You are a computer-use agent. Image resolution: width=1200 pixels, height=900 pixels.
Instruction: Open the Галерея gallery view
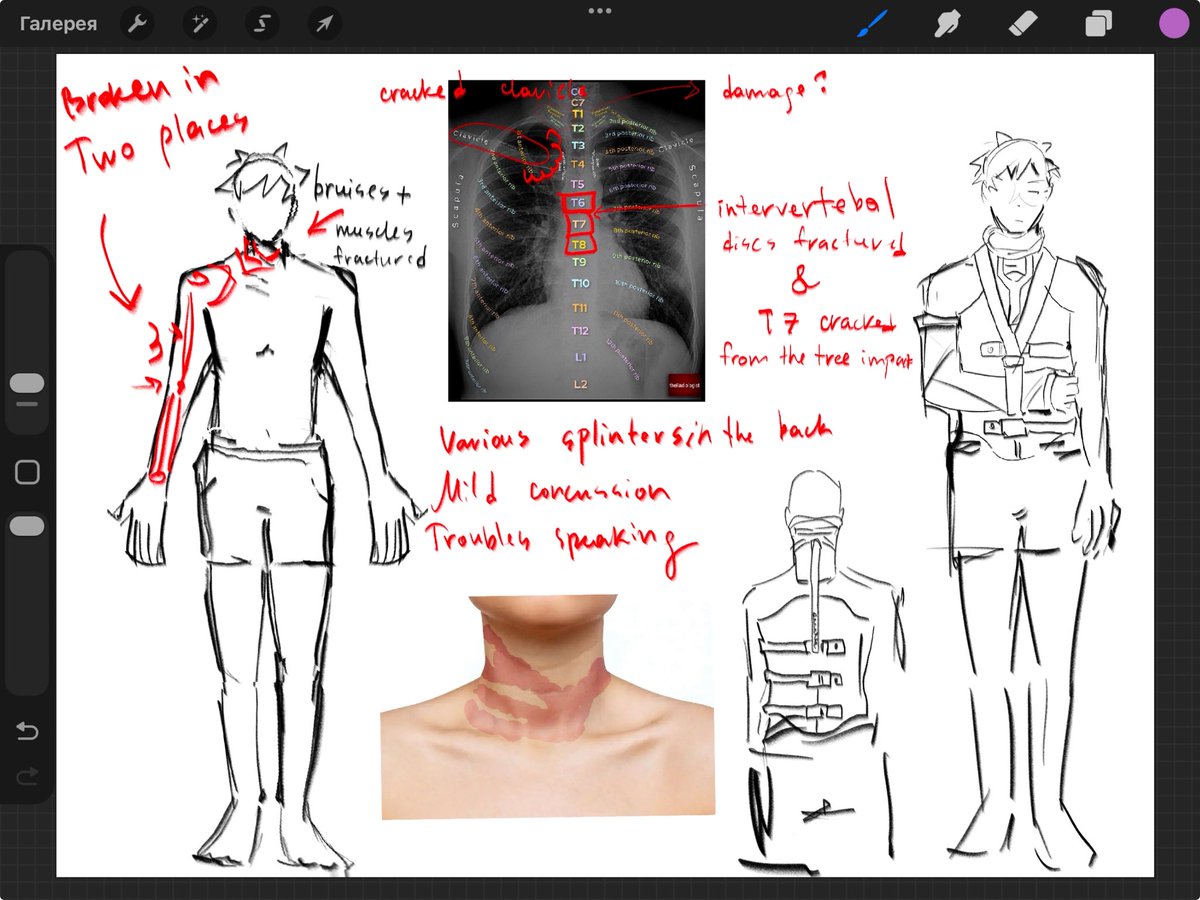point(59,23)
